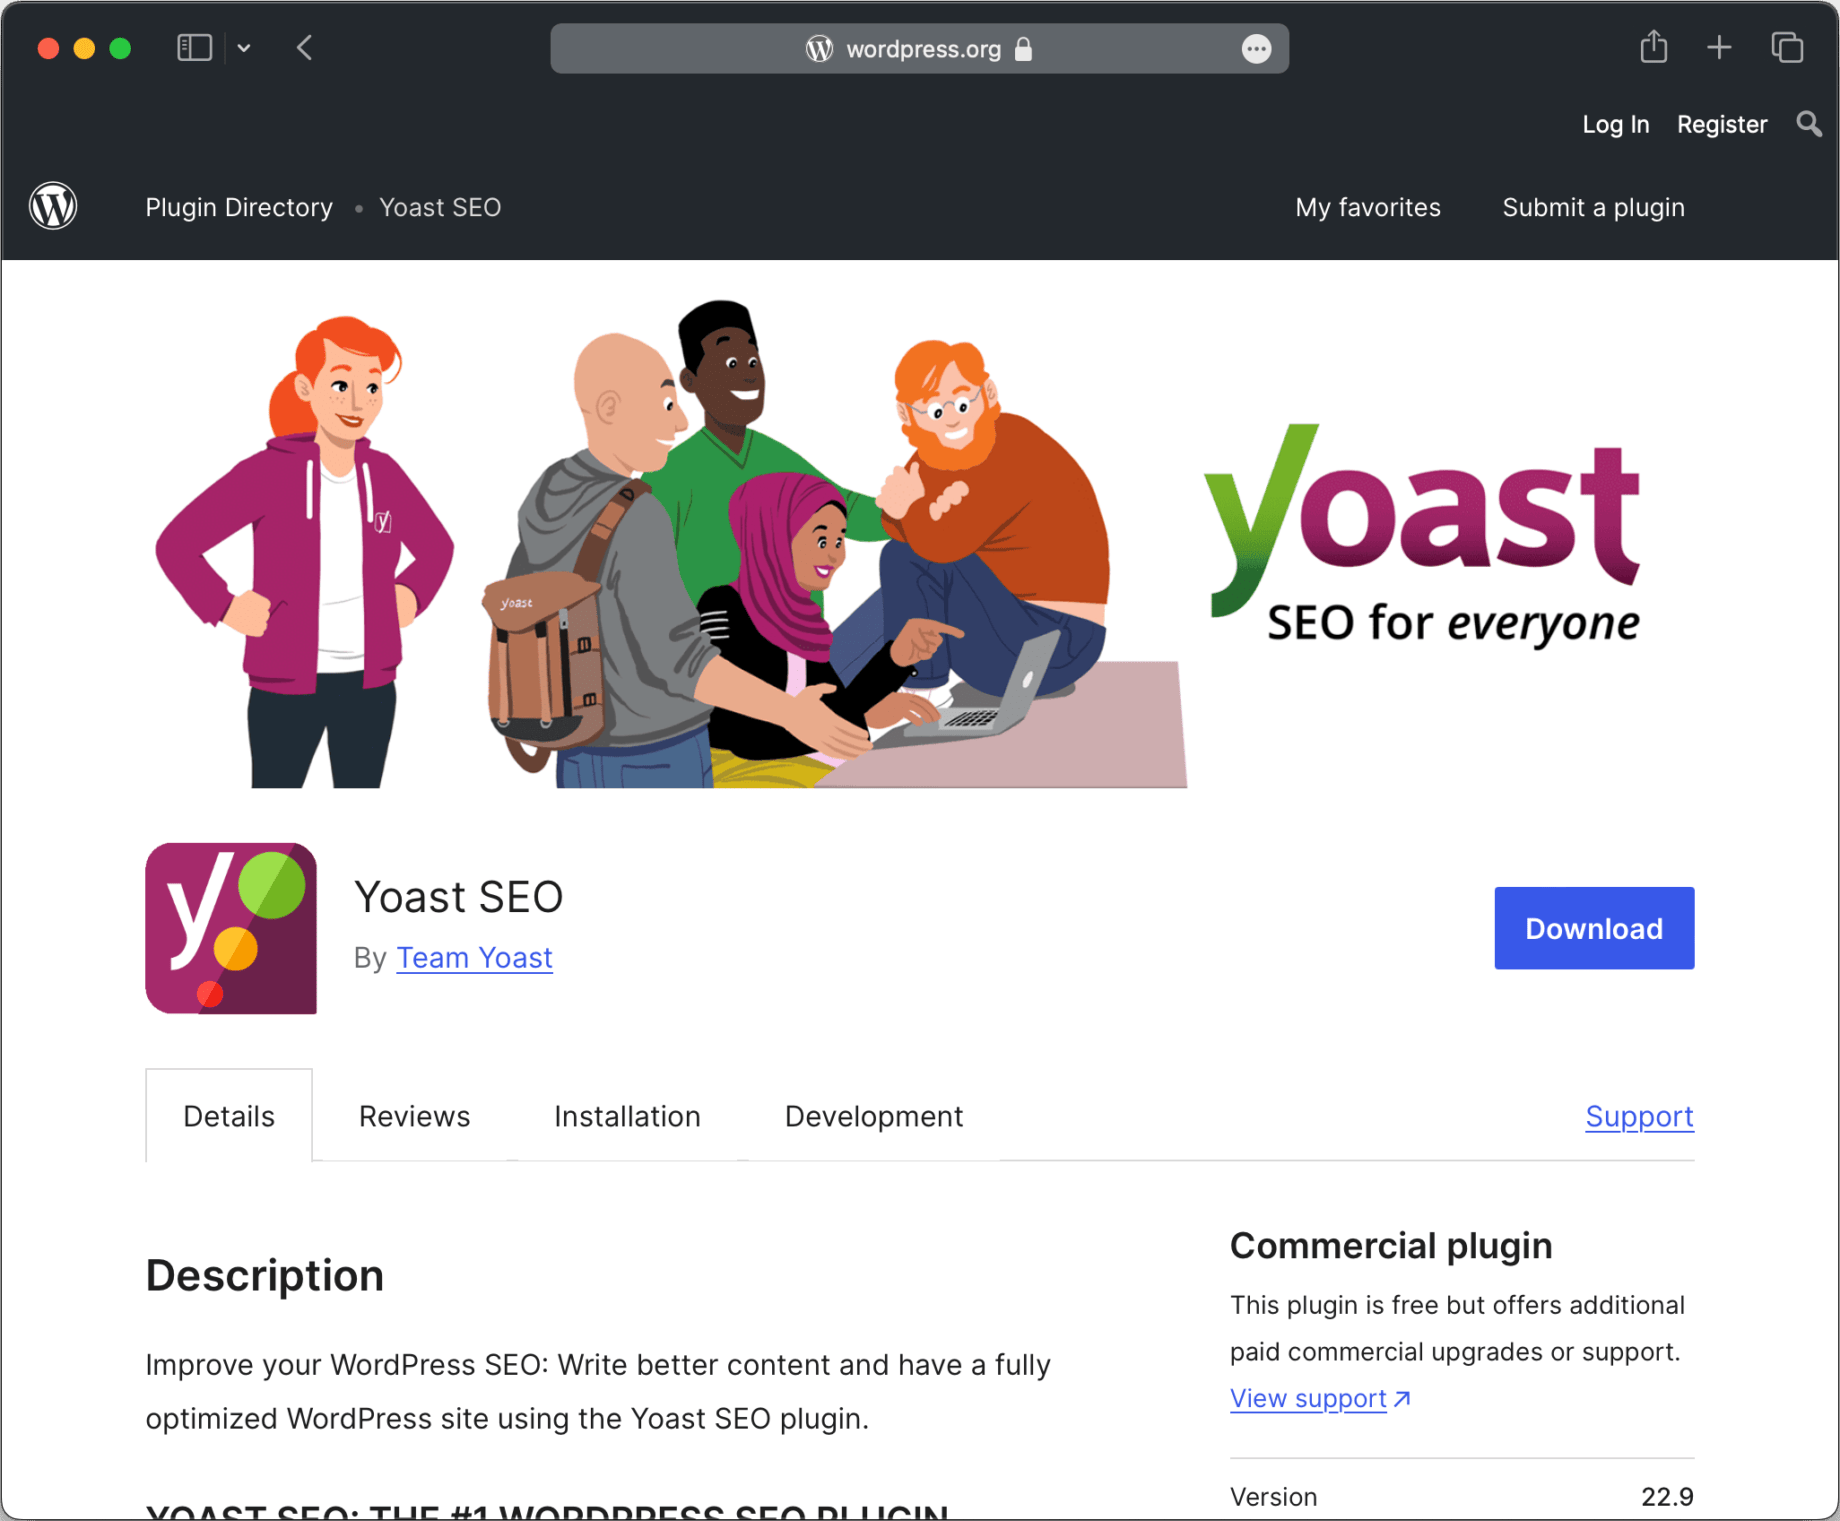Expand the chevron next to the sidebar button
1840x1521 pixels.
click(244, 47)
